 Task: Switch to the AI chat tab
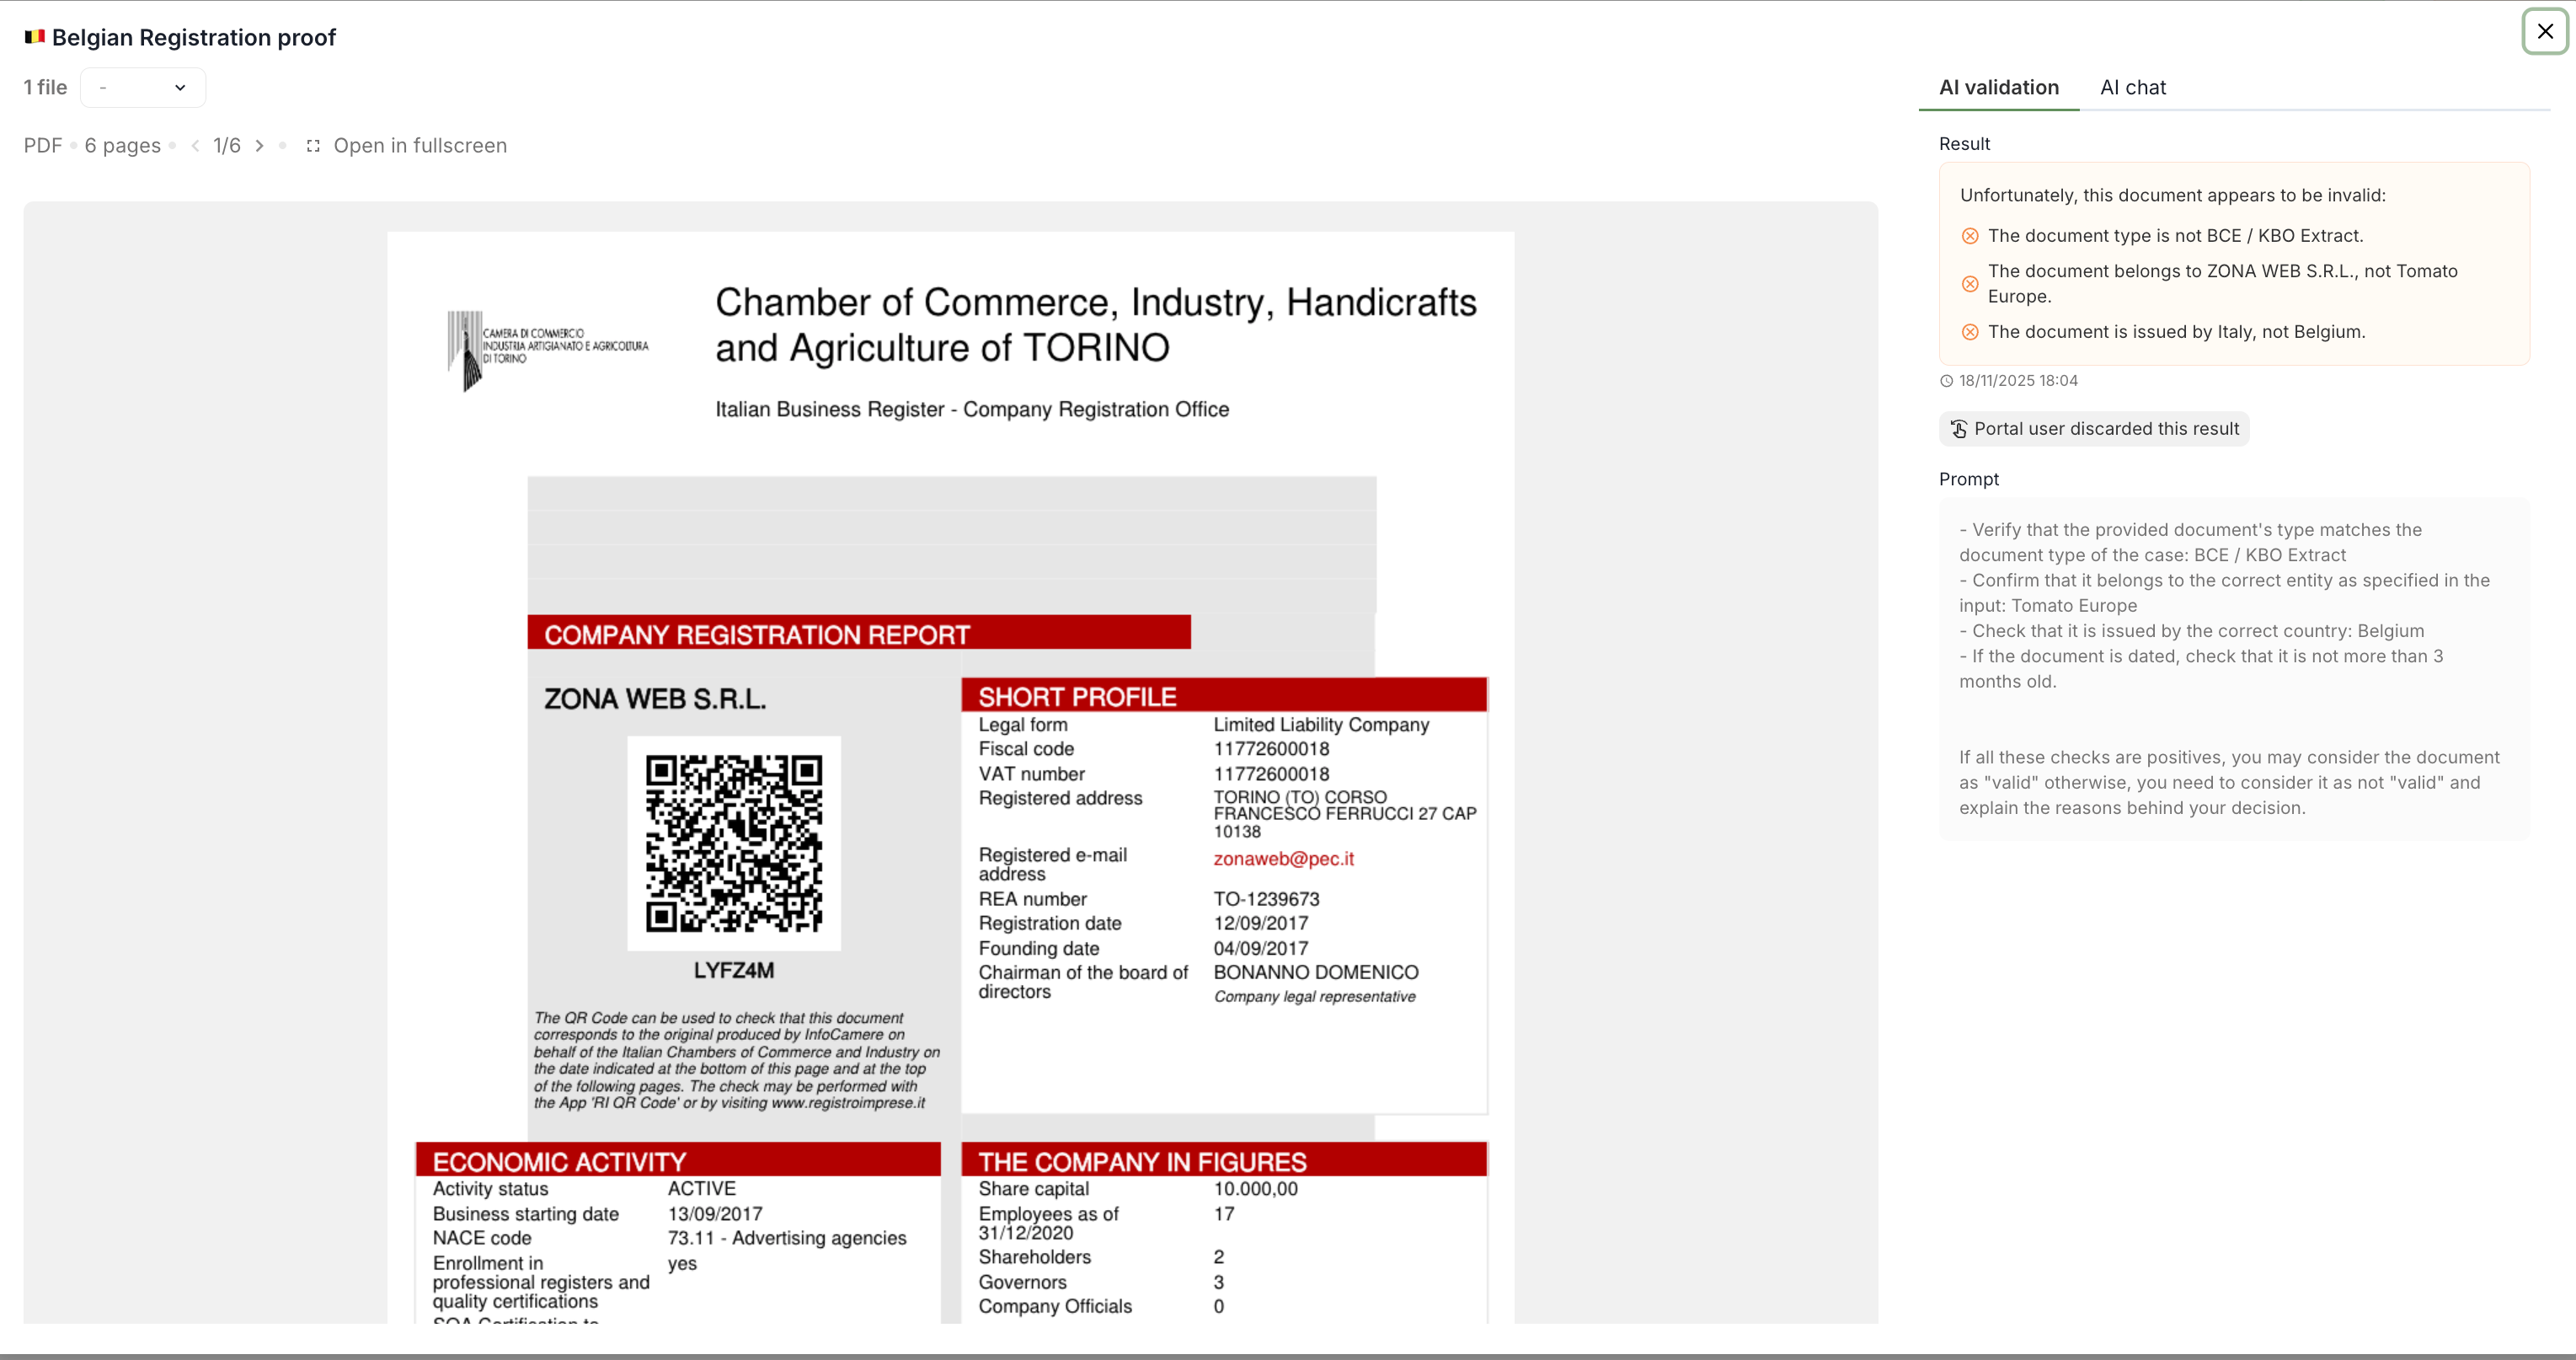coord(2132,88)
